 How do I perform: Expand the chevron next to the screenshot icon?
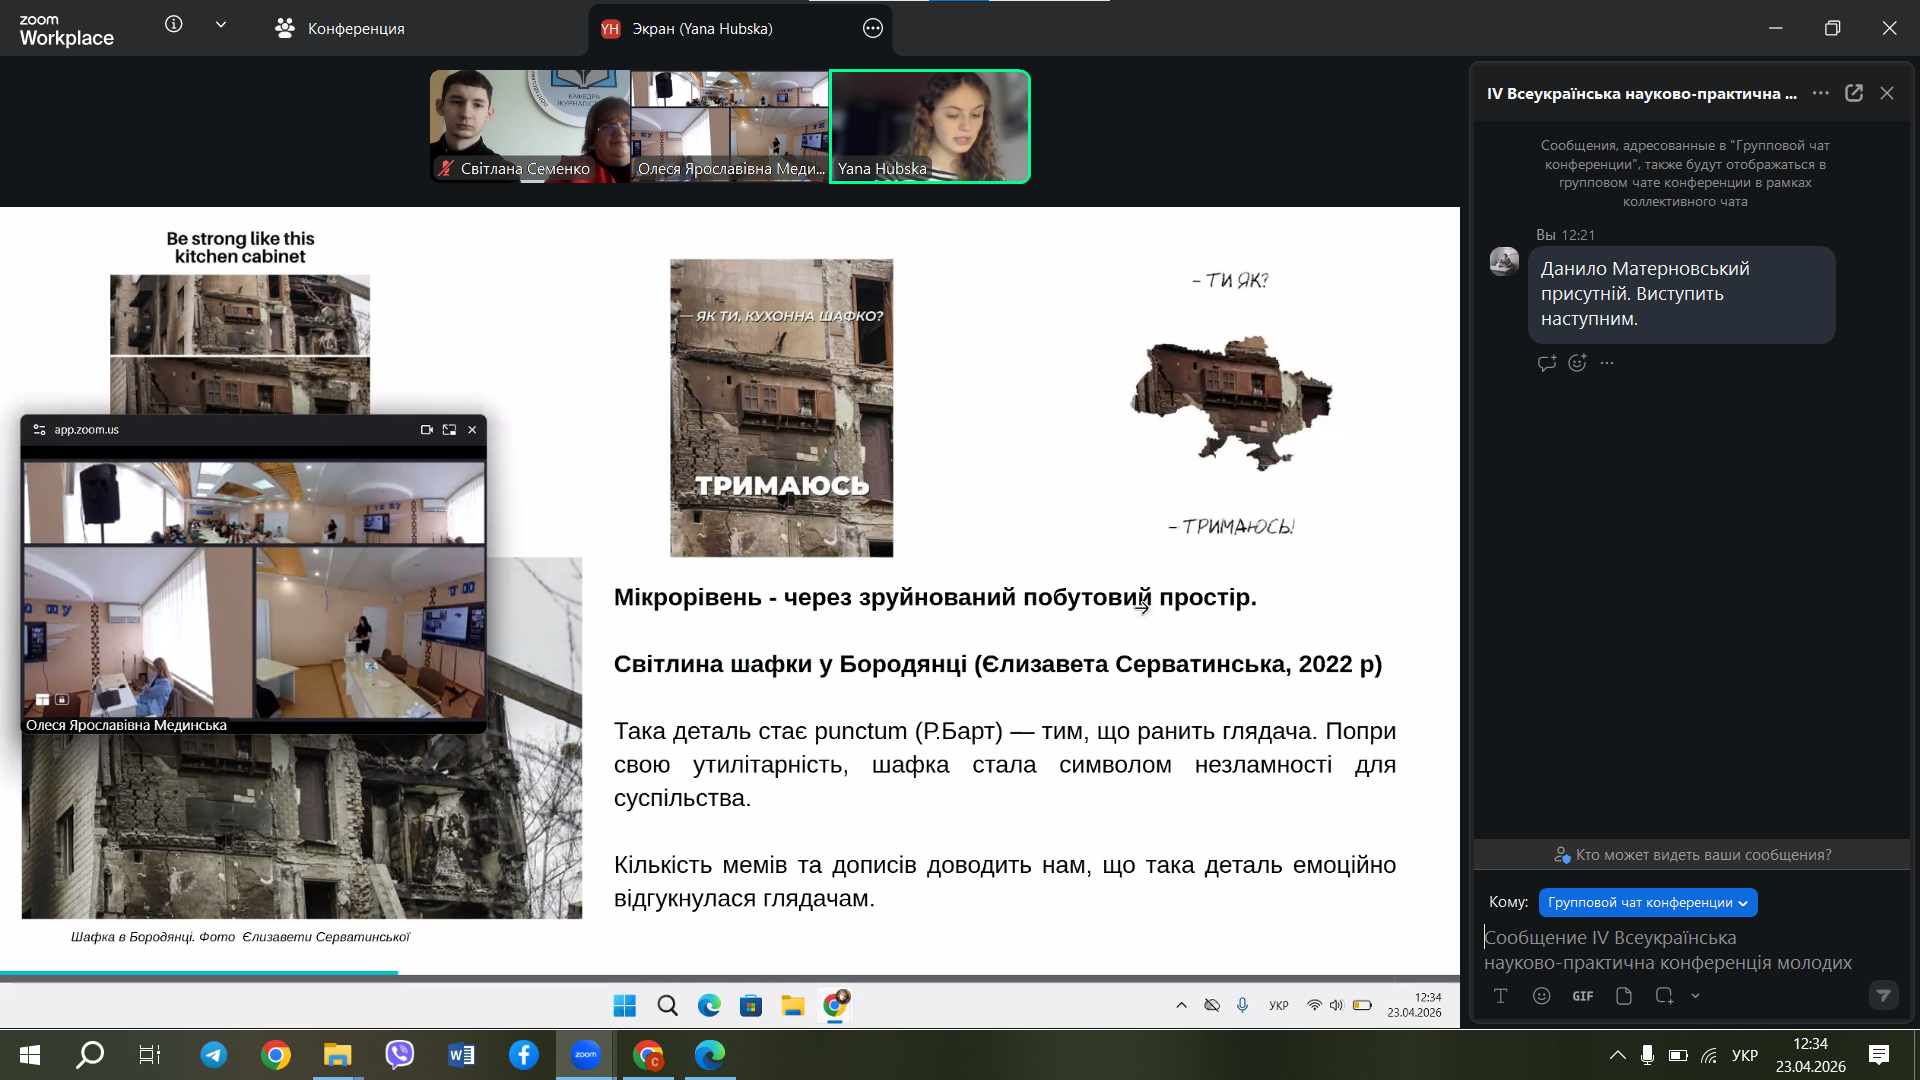click(1695, 995)
